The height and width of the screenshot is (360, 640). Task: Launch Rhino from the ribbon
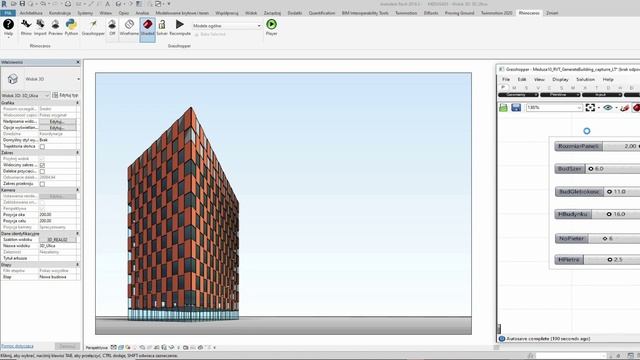point(26,27)
